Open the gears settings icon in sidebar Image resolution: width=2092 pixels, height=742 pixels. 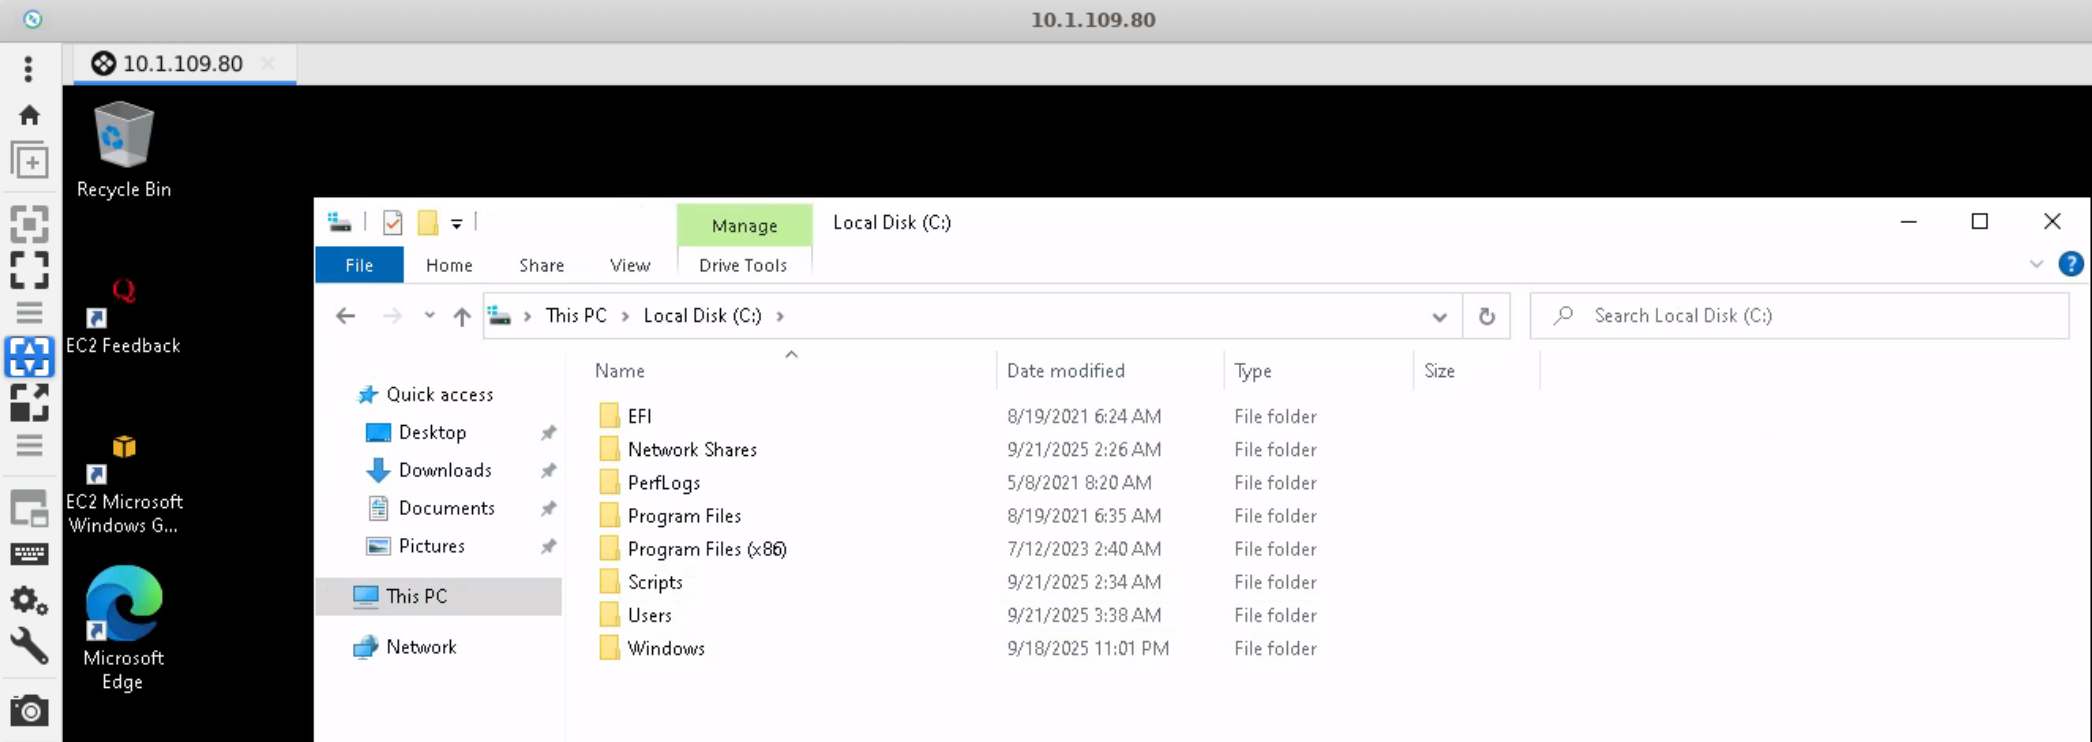(x=29, y=601)
